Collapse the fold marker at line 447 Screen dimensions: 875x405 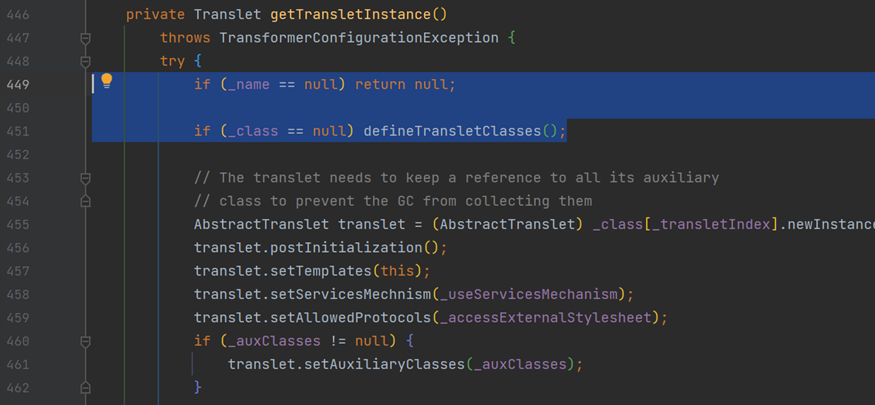85,38
